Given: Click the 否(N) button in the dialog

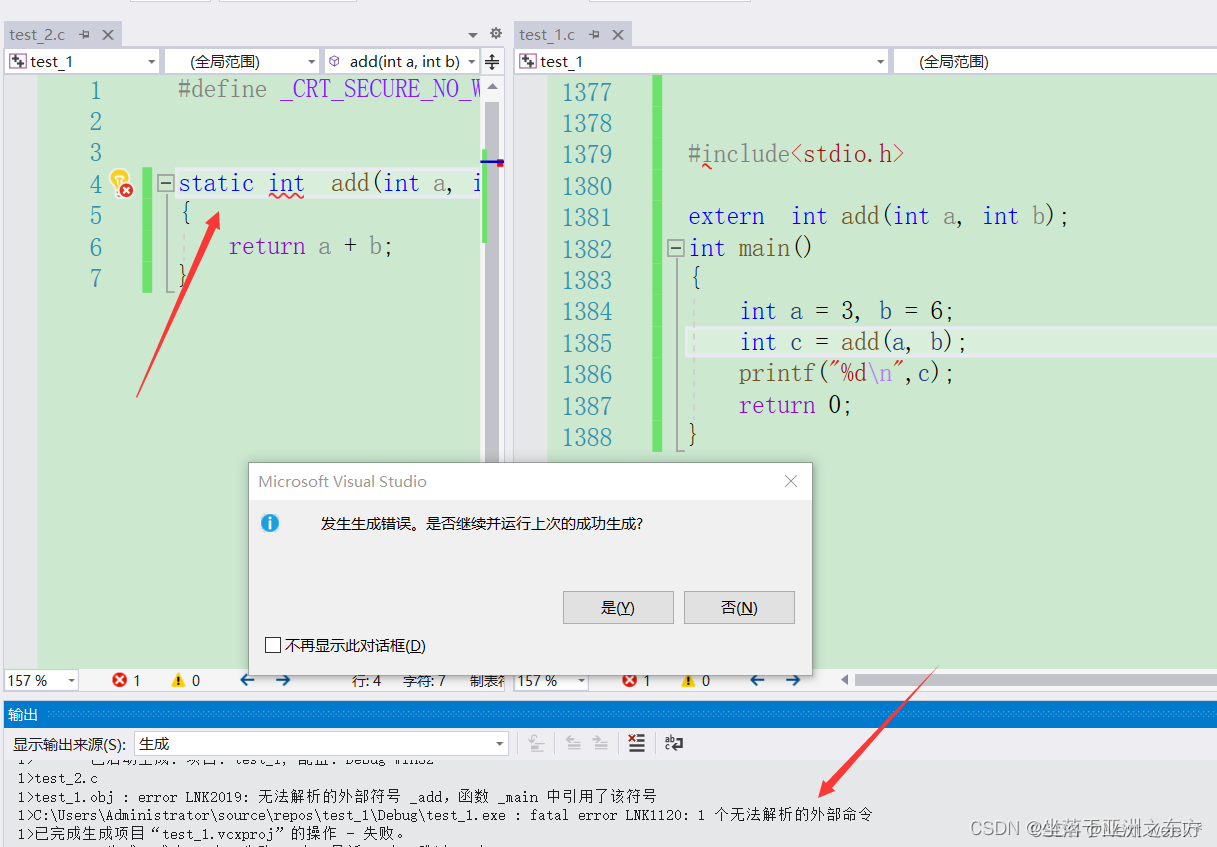Looking at the screenshot, I should click(x=739, y=607).
